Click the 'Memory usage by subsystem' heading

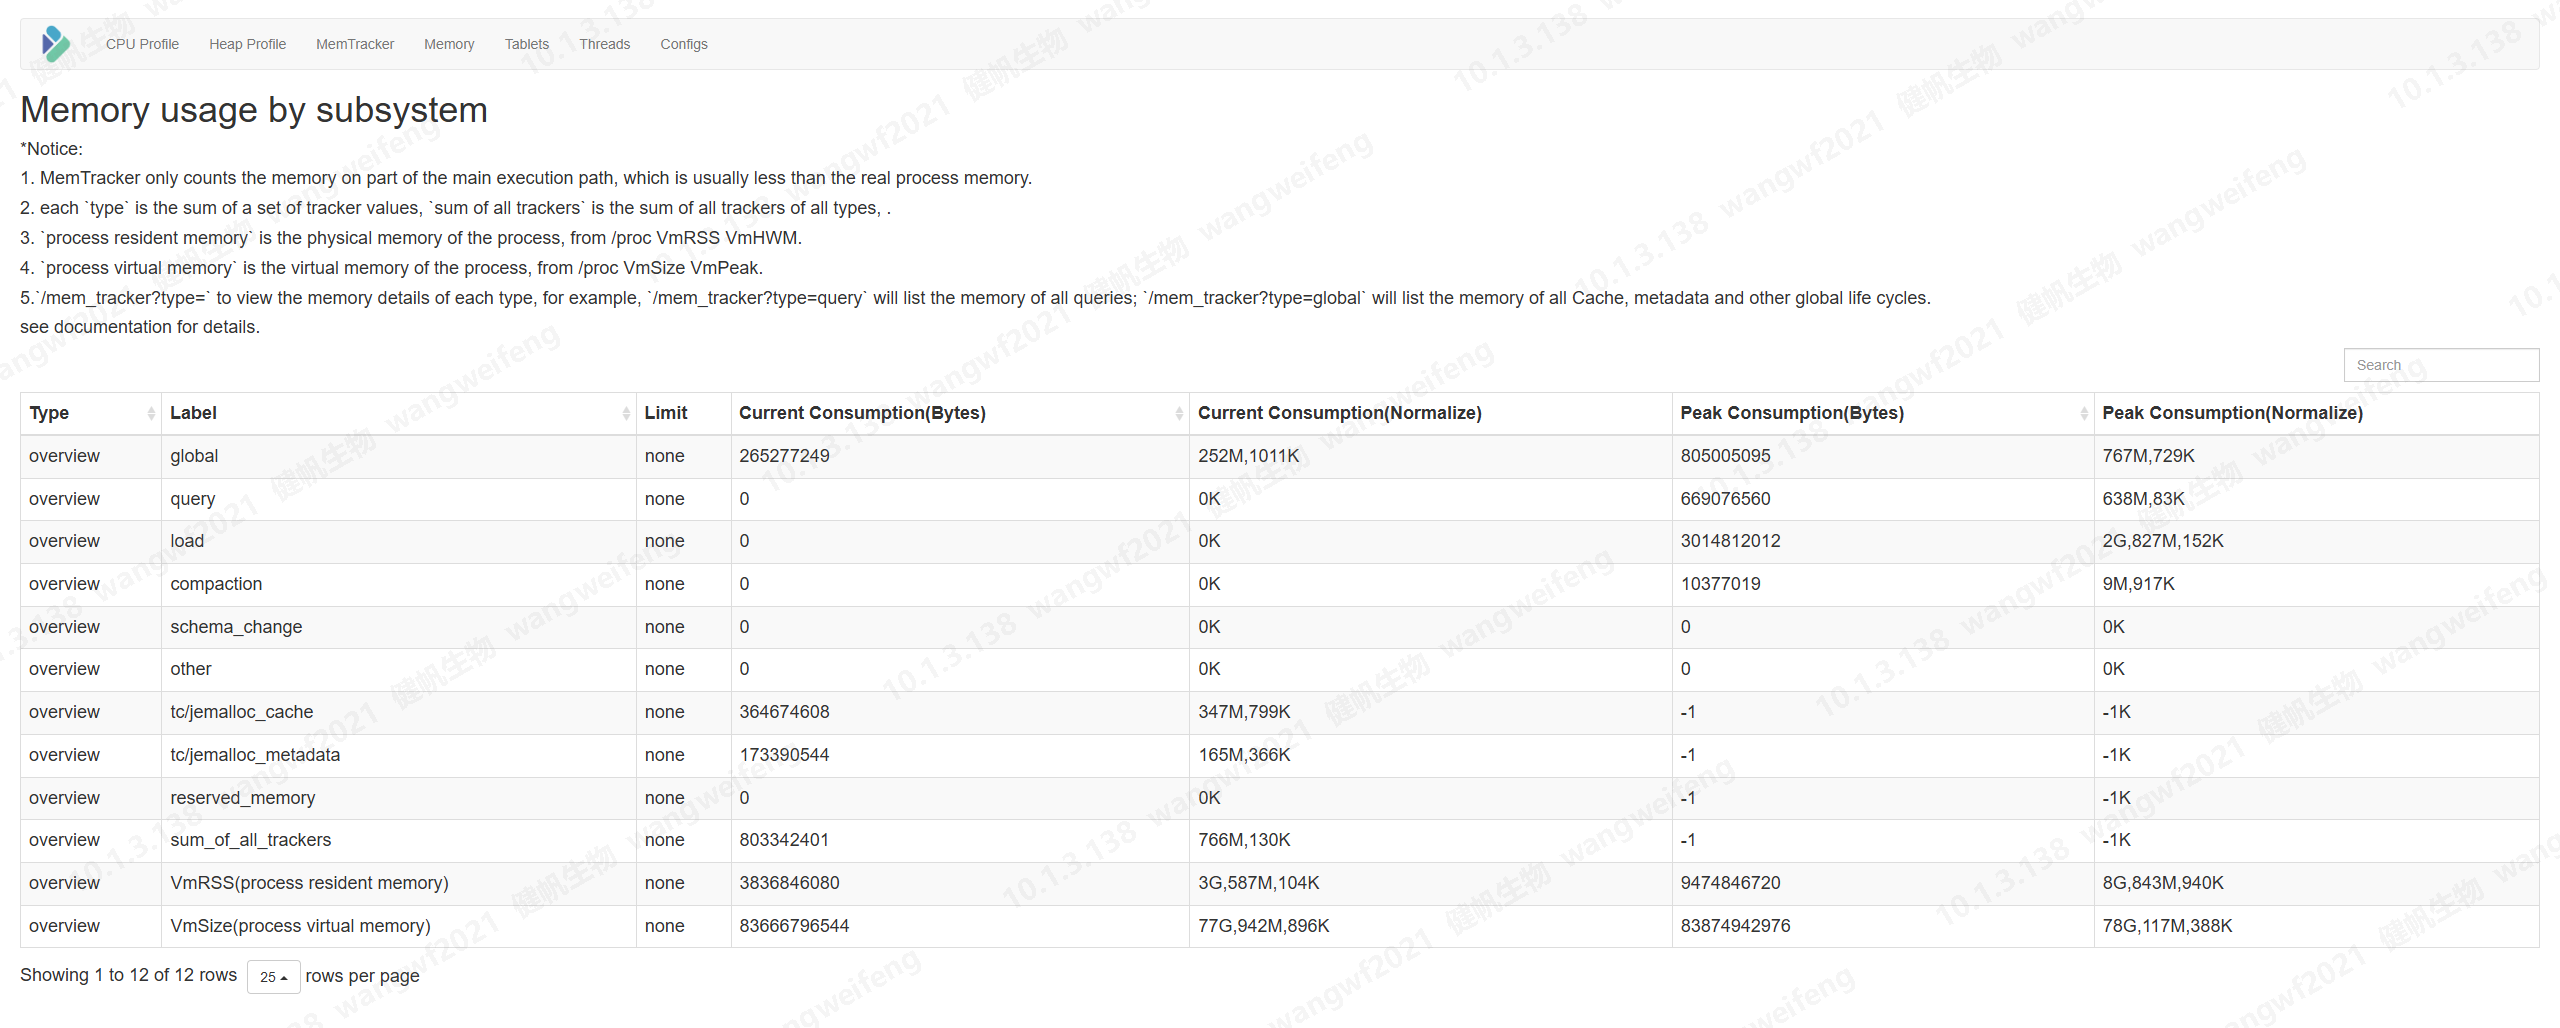click(x=254, y=110)
